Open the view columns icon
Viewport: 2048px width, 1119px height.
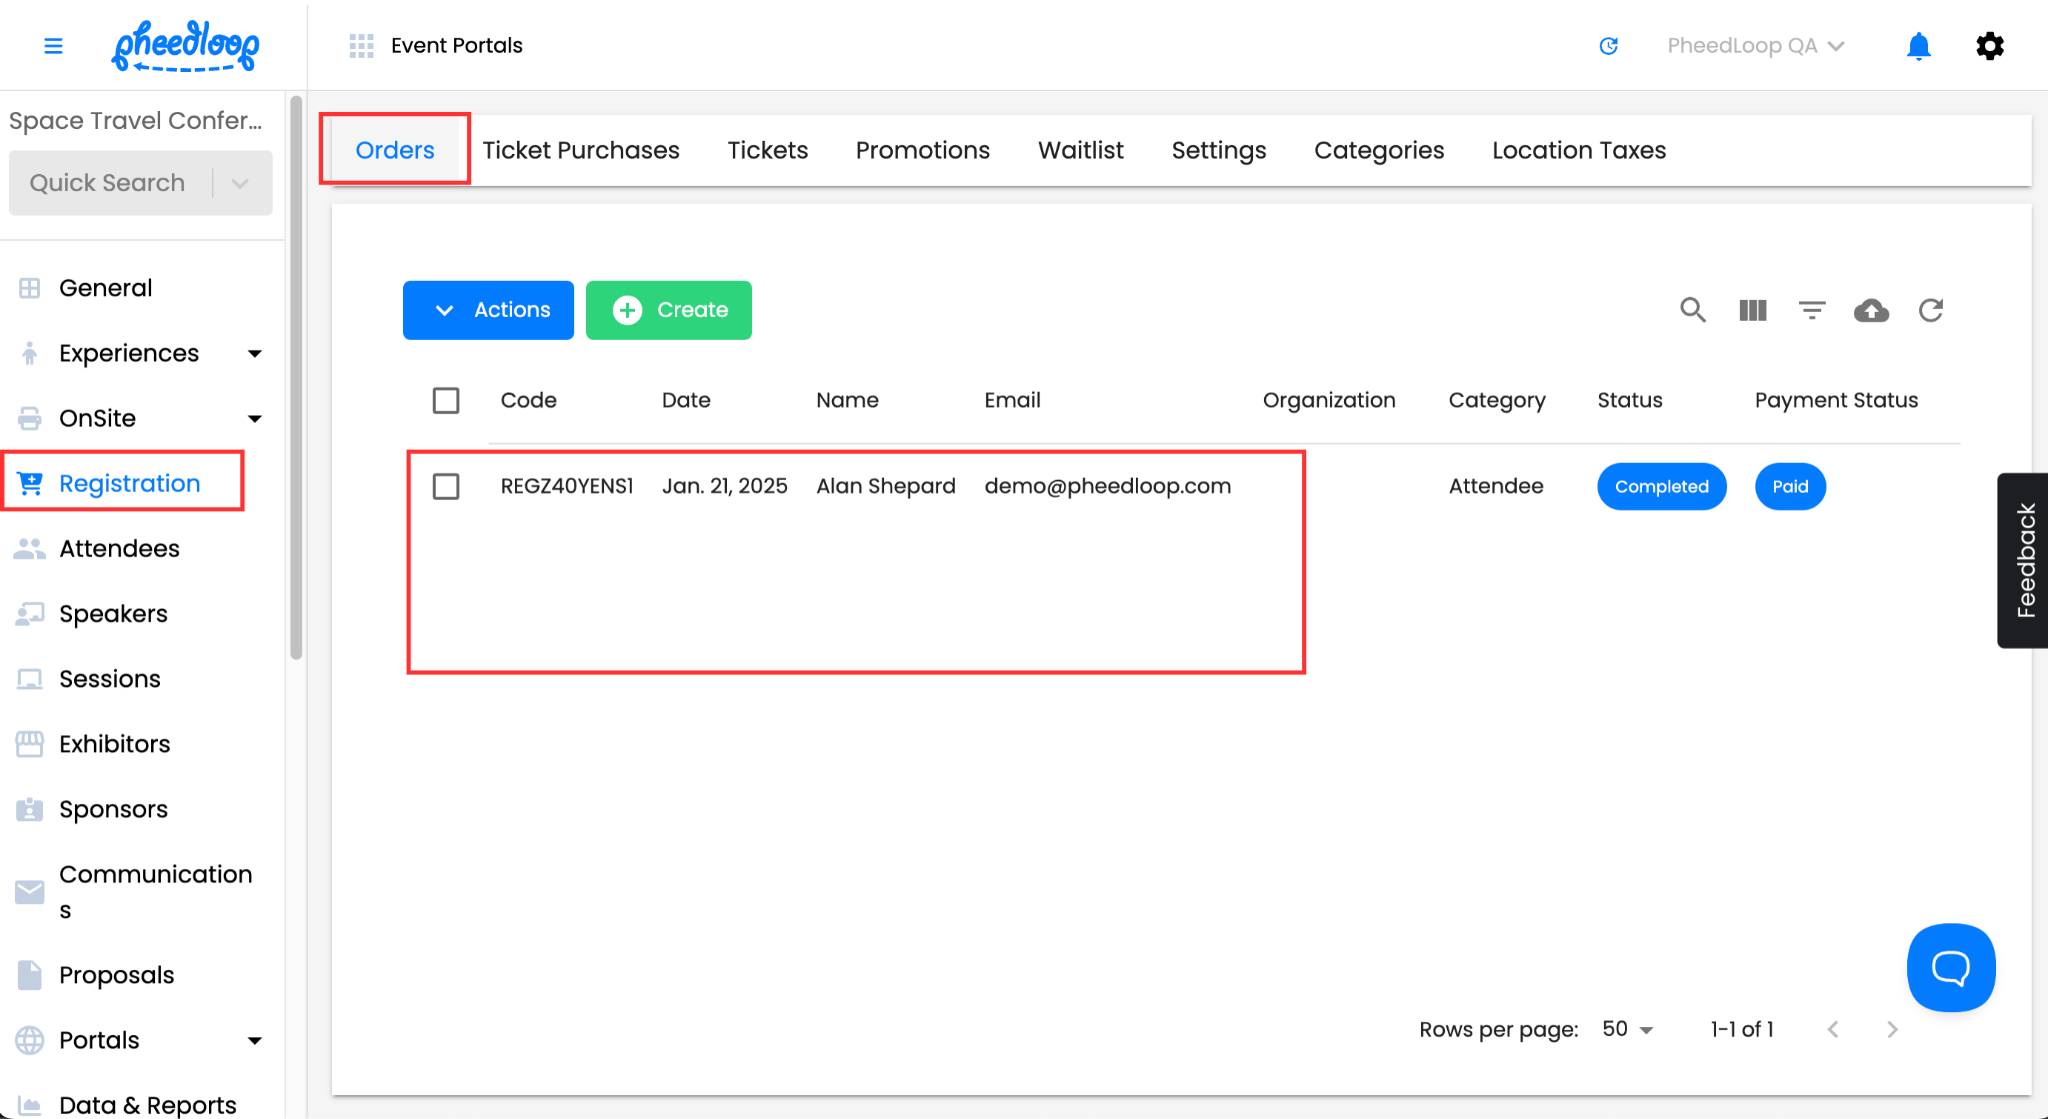(x=1752, y=310)
